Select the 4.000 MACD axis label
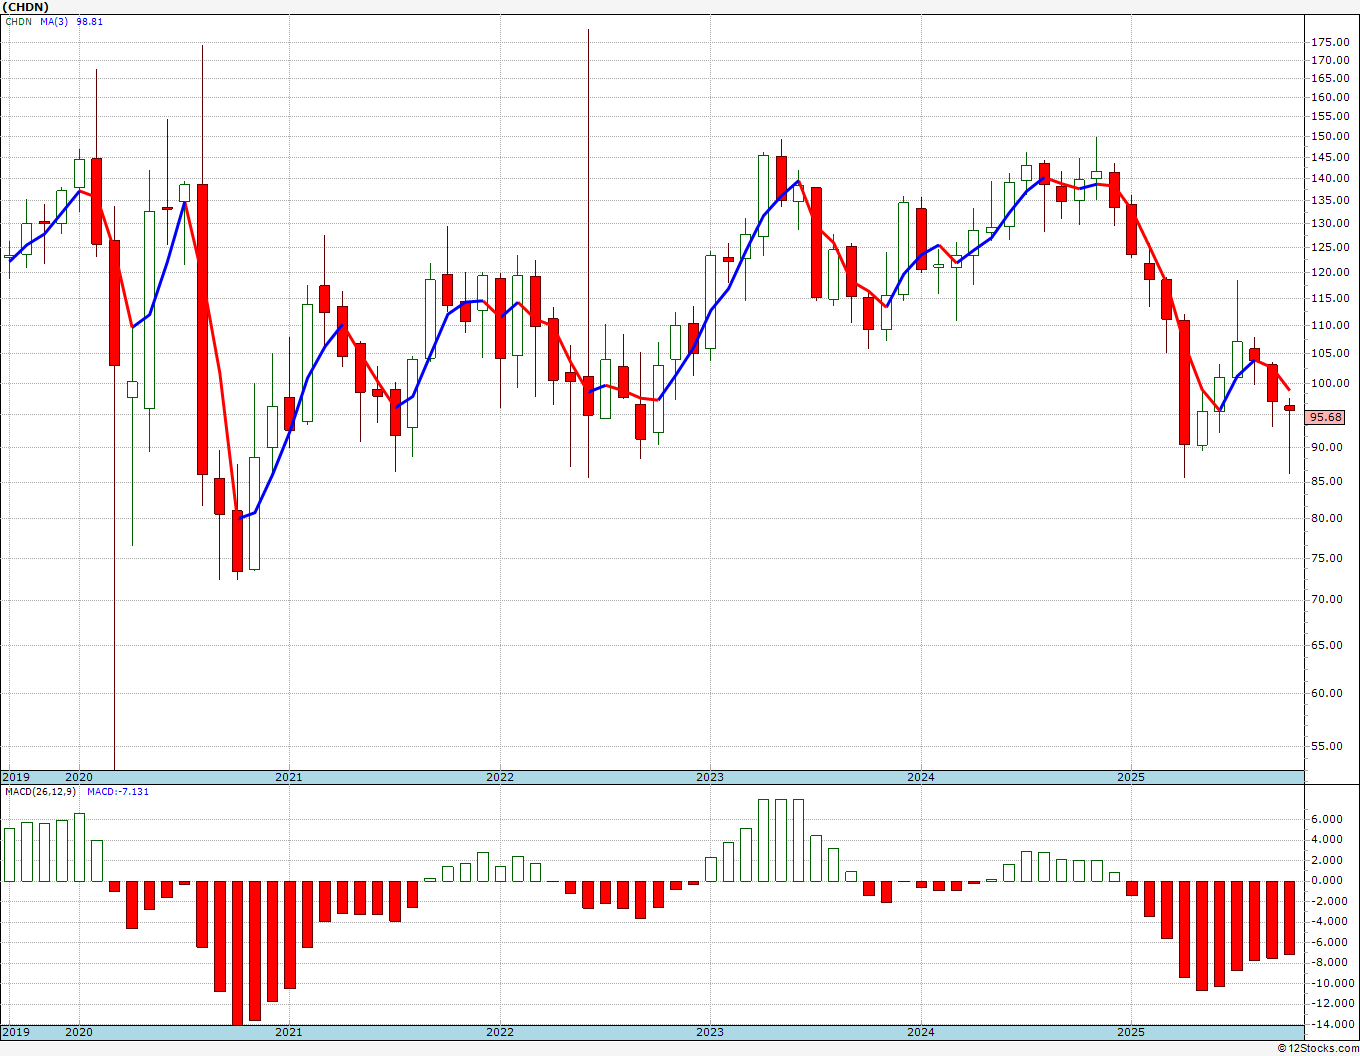 pyautogui.click(x=1328, y=840)
